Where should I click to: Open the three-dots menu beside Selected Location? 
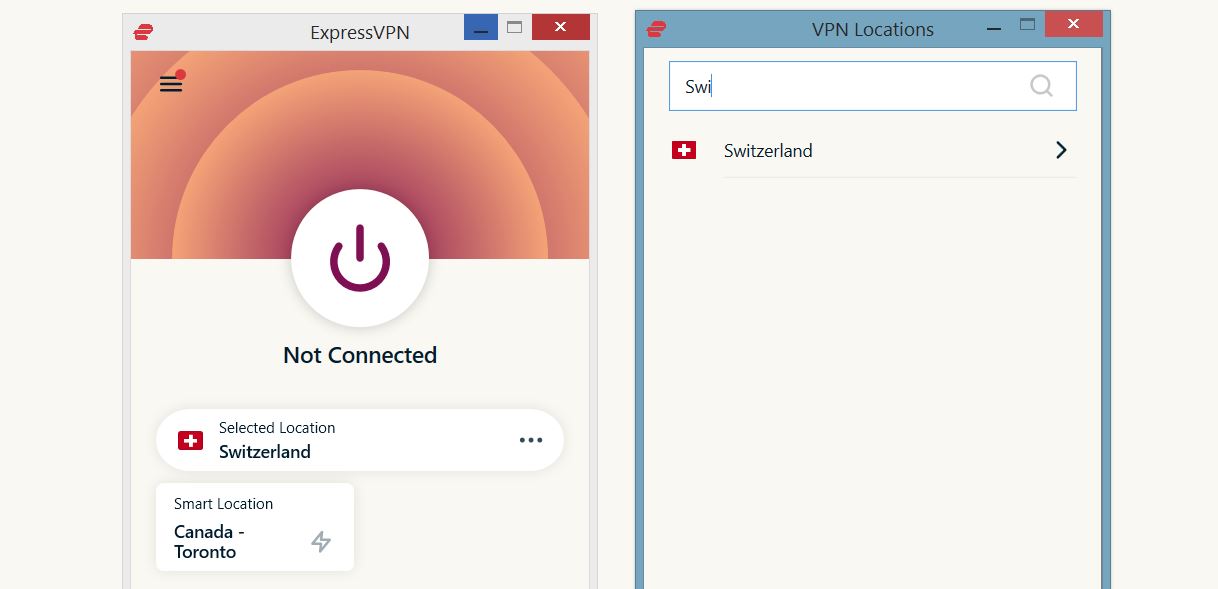tap(531, 440)
